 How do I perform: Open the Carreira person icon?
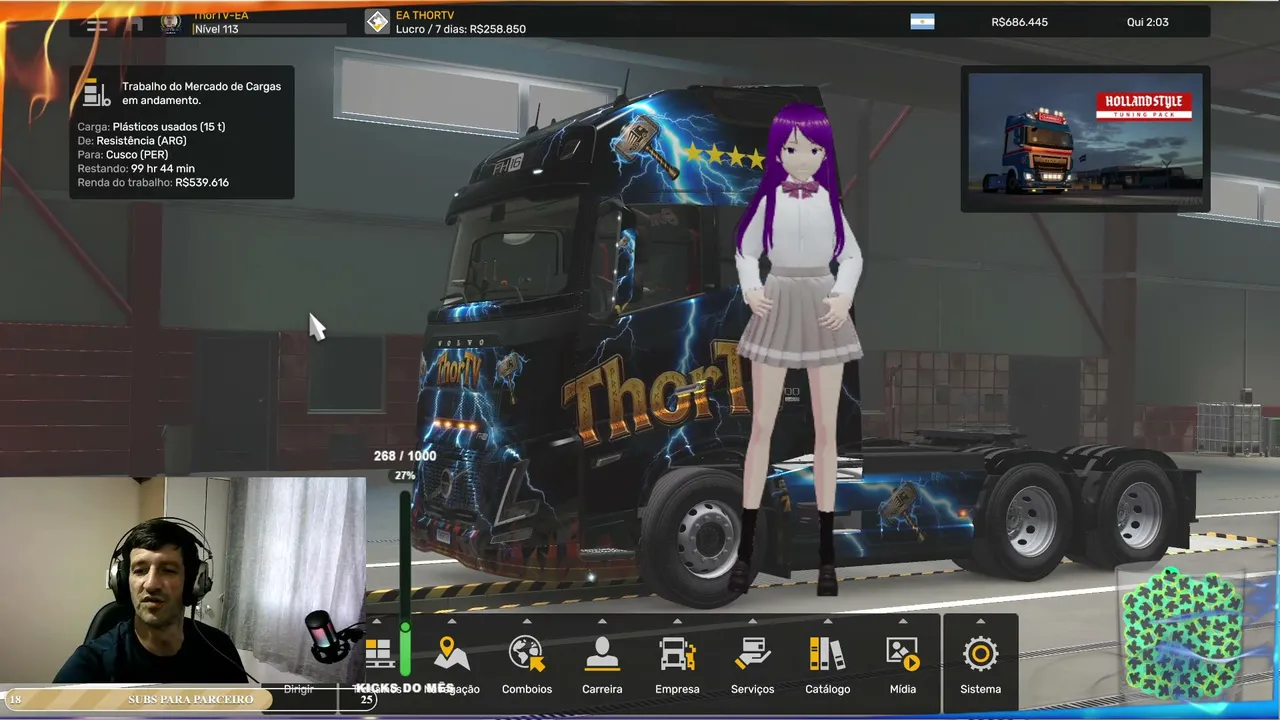[x=602, y=654]
